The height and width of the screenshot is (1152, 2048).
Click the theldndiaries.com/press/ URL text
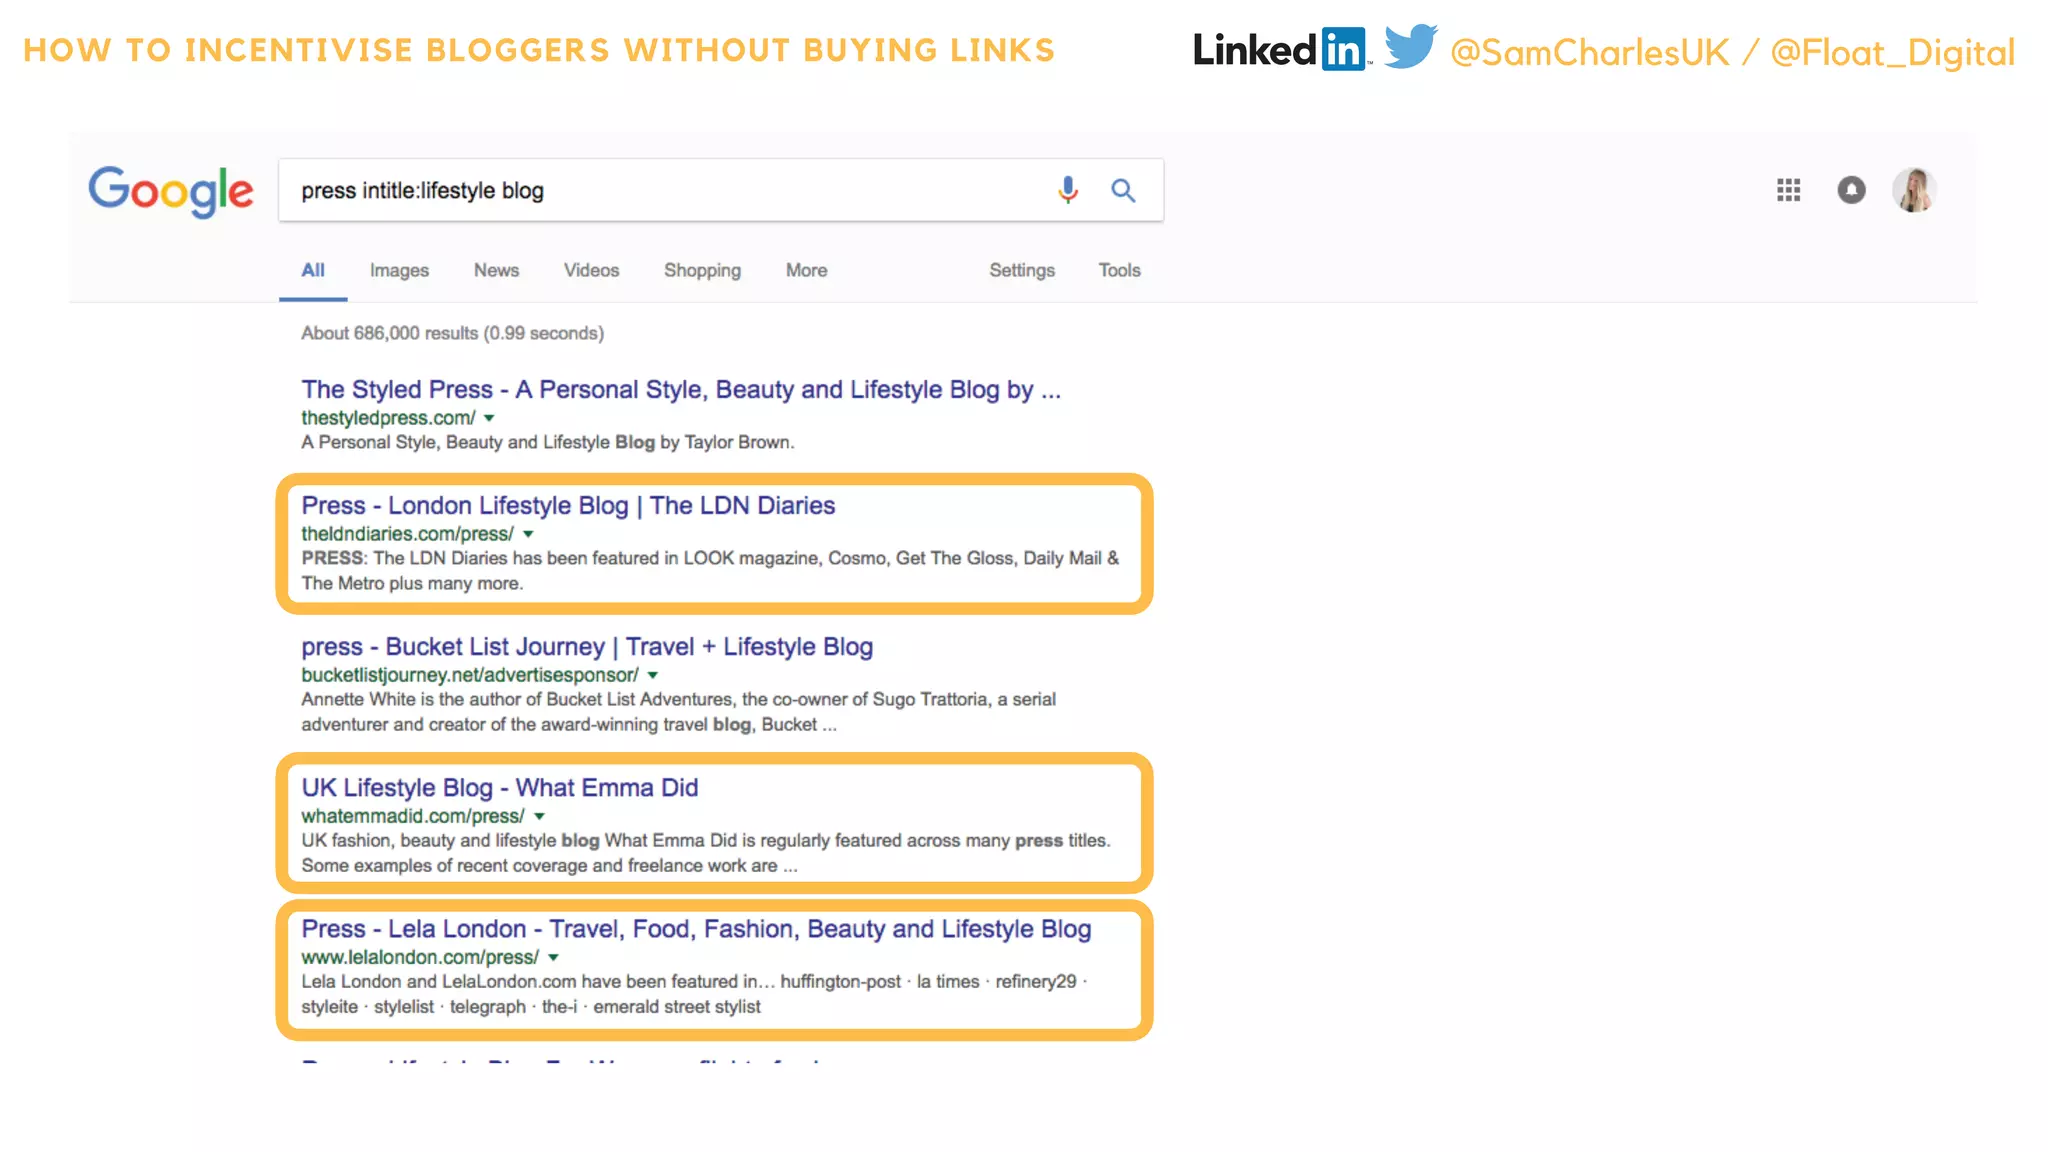[407, 534]
